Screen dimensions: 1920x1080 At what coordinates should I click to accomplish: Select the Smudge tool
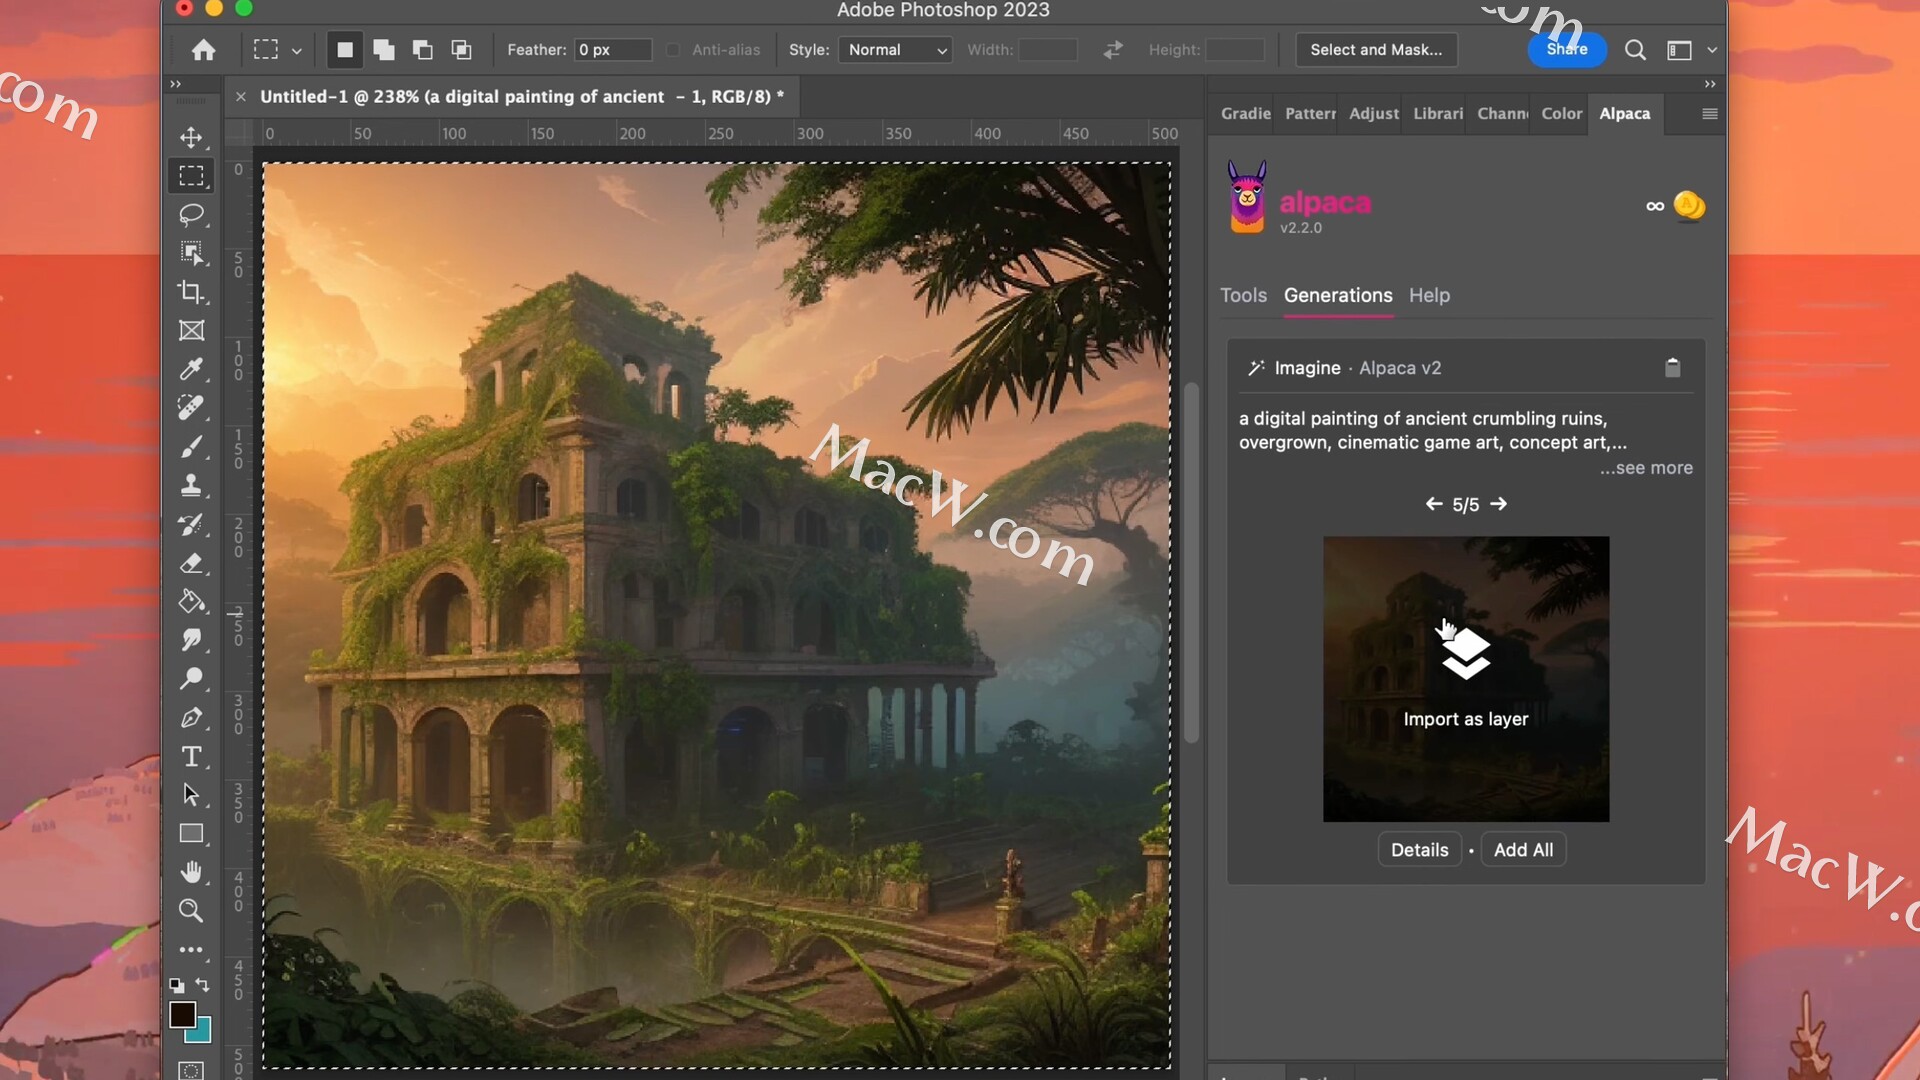pyautogui.click(x=191, y=640)
